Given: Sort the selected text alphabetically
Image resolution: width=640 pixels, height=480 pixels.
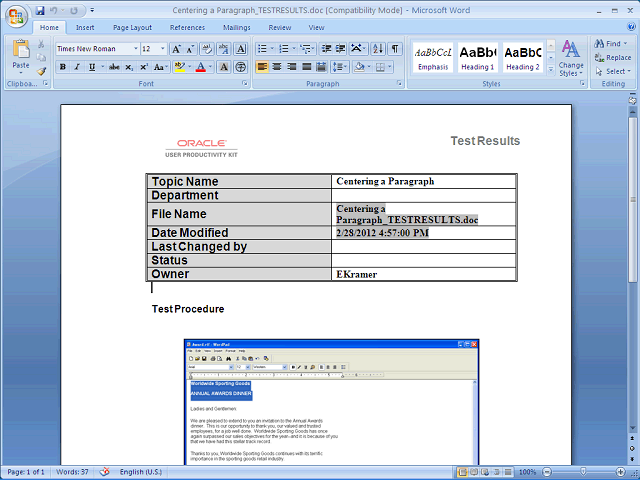Looking at the screenshot, I should (378, 49).
